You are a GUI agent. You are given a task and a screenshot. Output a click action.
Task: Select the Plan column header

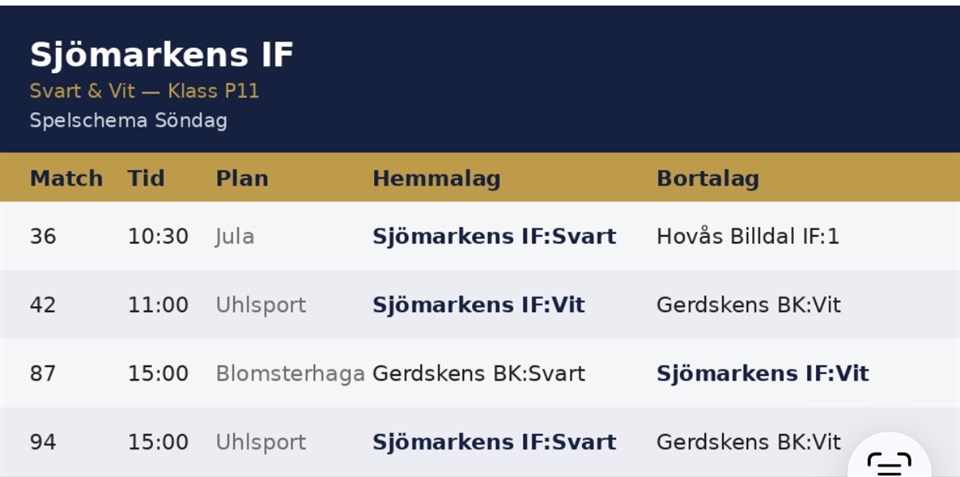[x=242, y=179]
